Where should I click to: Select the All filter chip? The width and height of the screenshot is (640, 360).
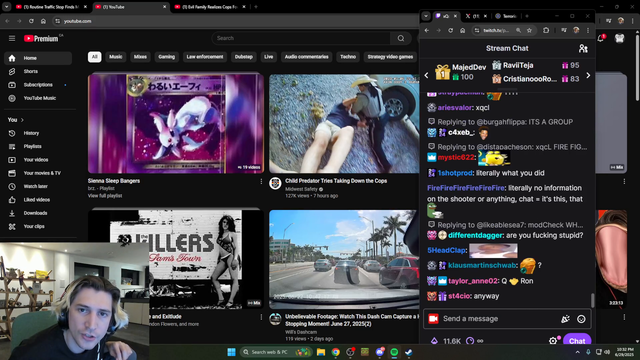(x=95, y=57)
